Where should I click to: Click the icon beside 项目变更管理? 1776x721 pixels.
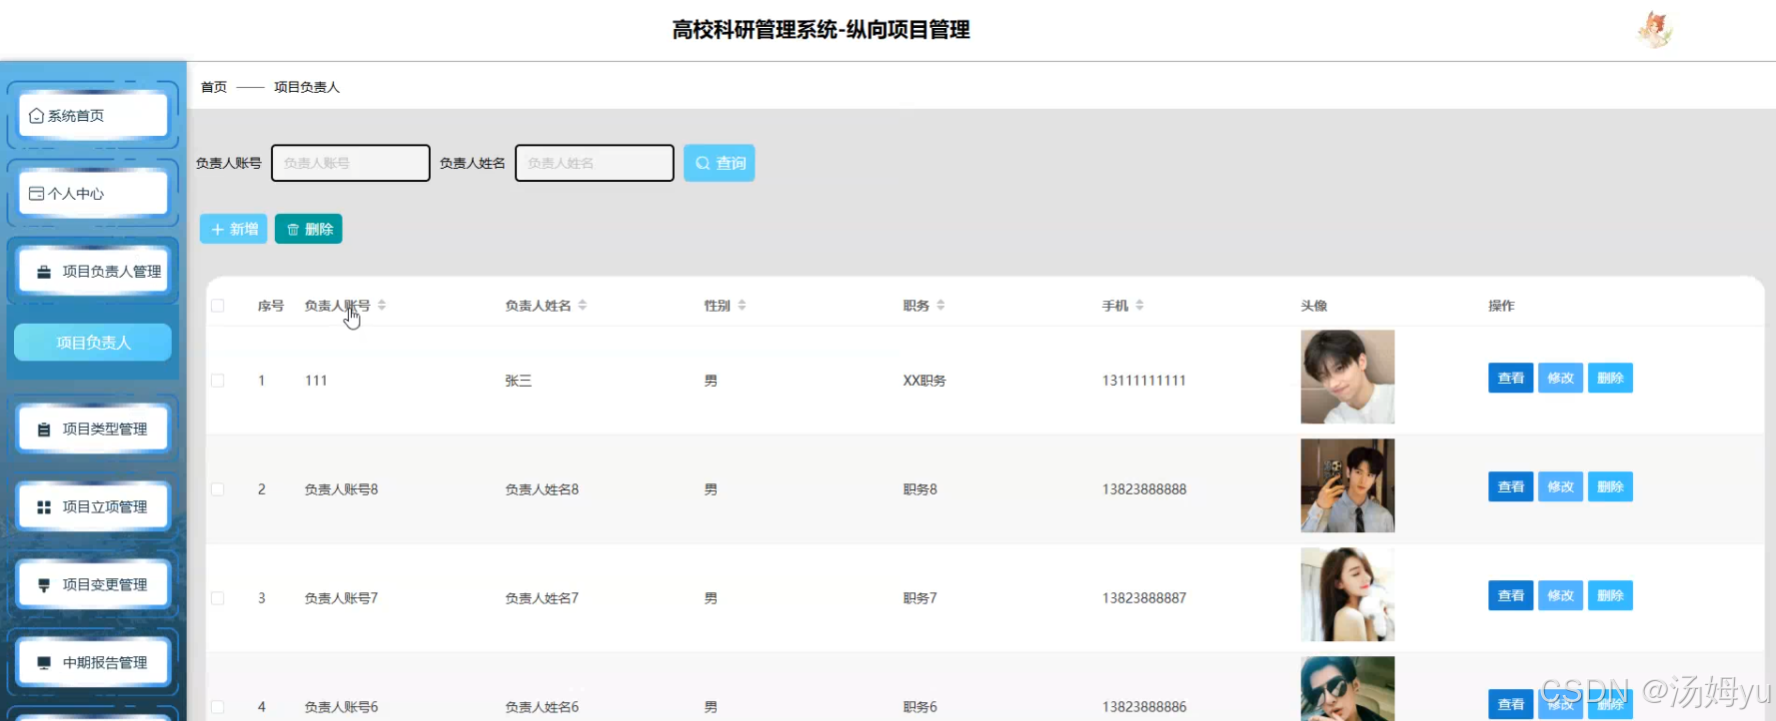[44, 586]
